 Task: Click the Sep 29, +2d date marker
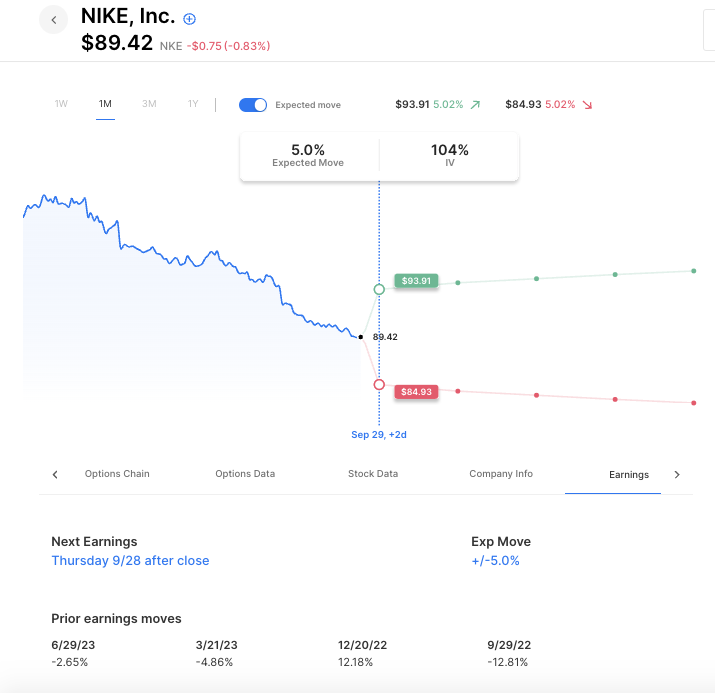(x=379, y=435)
